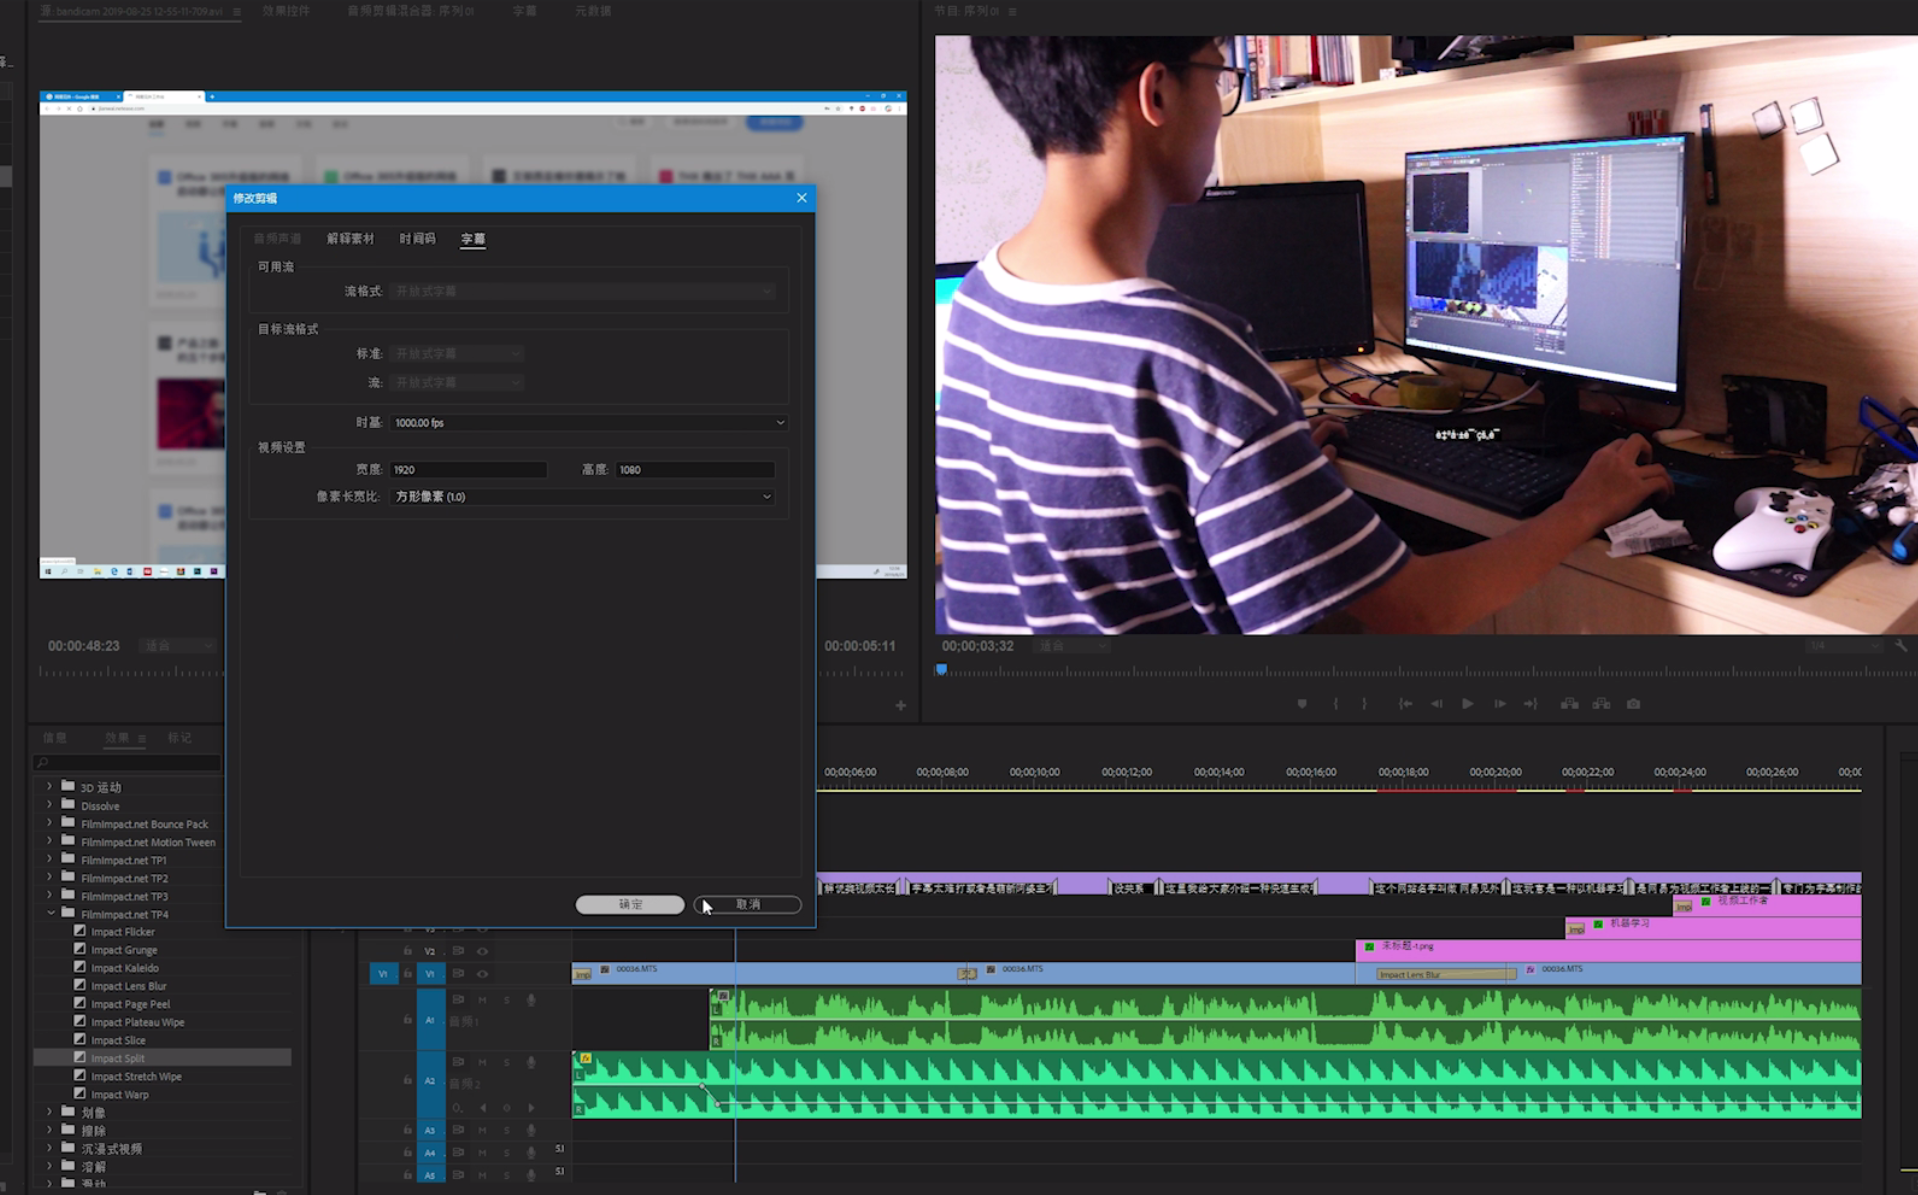Switch to the 时间码 tab
Image resolution: width=1918 pixels, height=1195 pixels.
pos(417,239)
